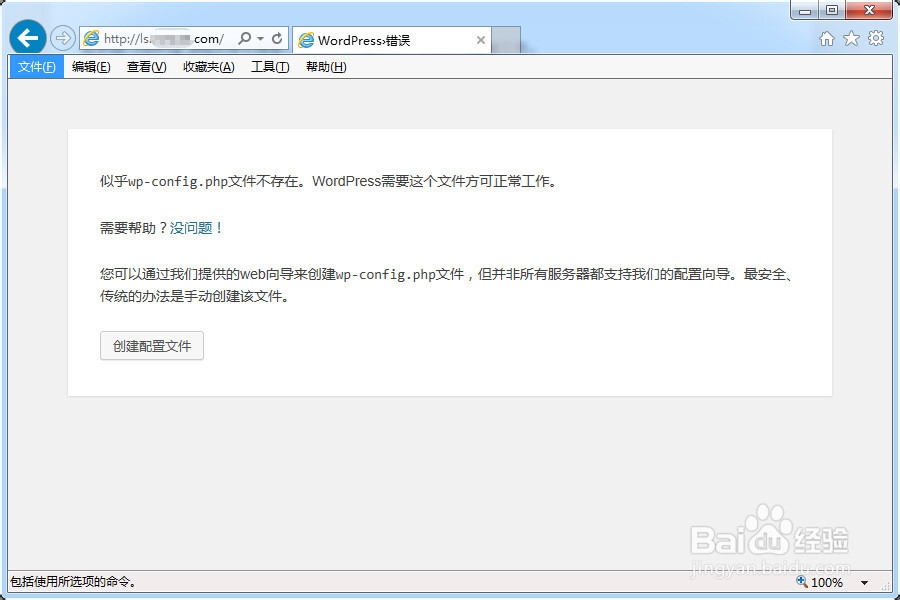Refresh the page with reload icon
This screenshot has width=900, height=600.
point(277,38)
